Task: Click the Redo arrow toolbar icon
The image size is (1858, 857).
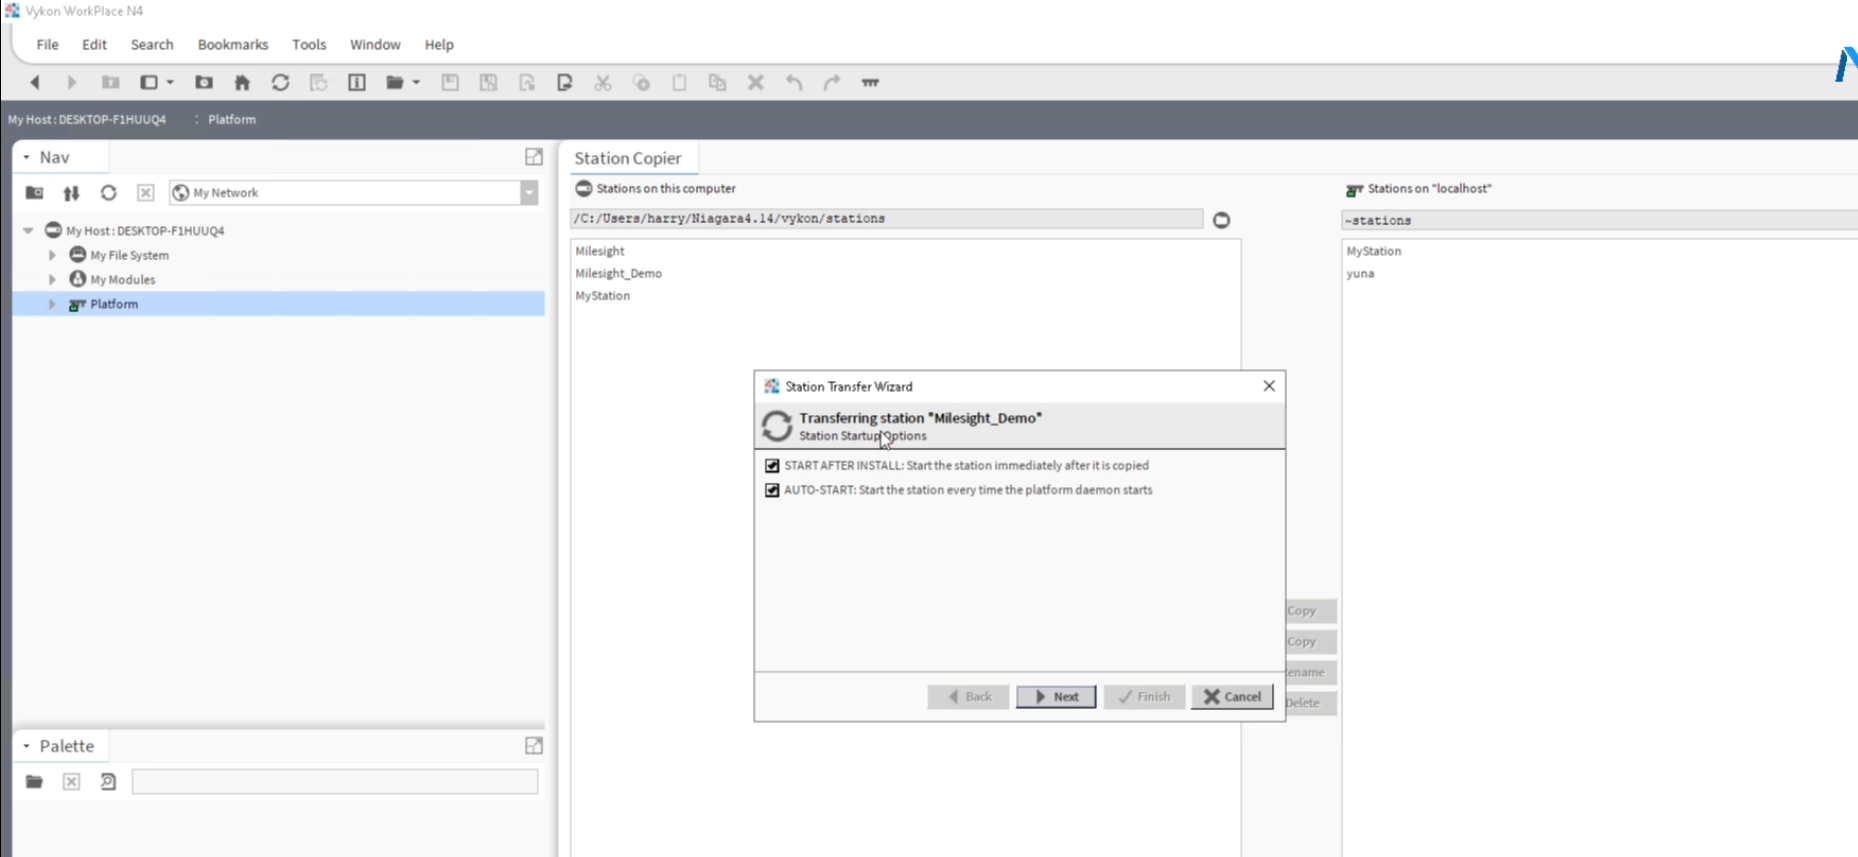Action: click(x=832, y=83)
